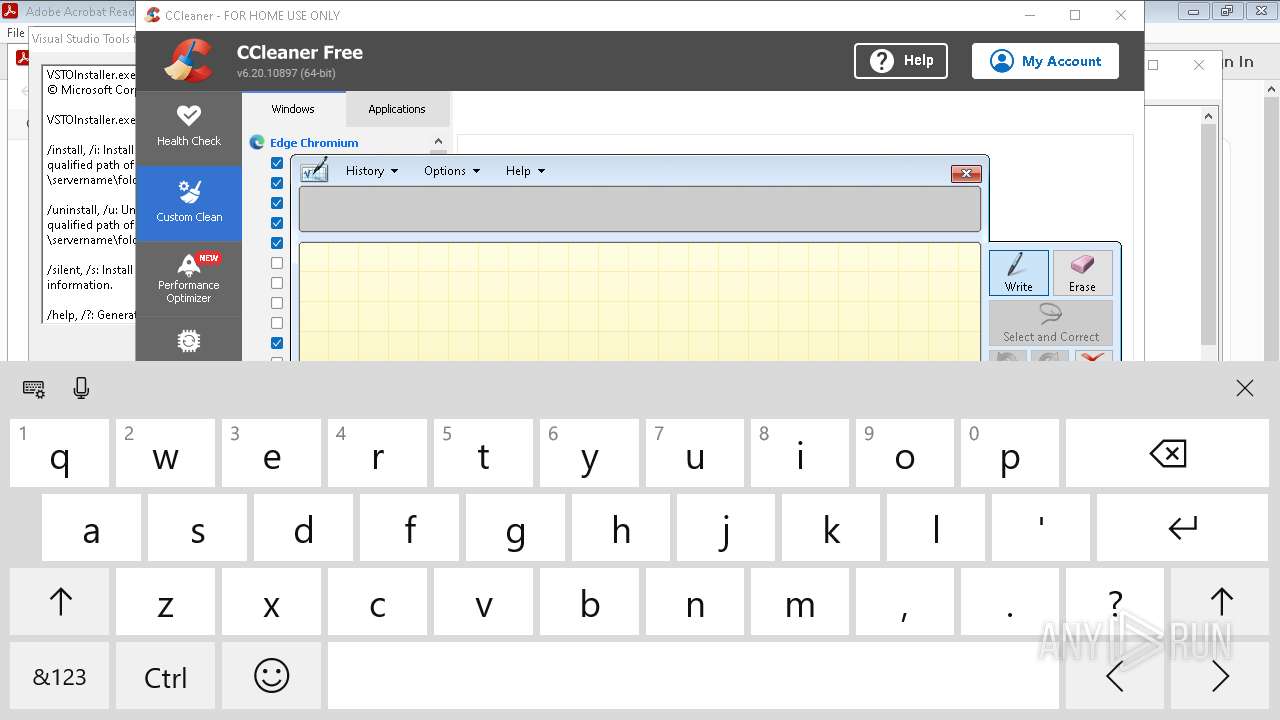1280x720 pixels.
Task: Tap the q key
Action: point(60,454)
